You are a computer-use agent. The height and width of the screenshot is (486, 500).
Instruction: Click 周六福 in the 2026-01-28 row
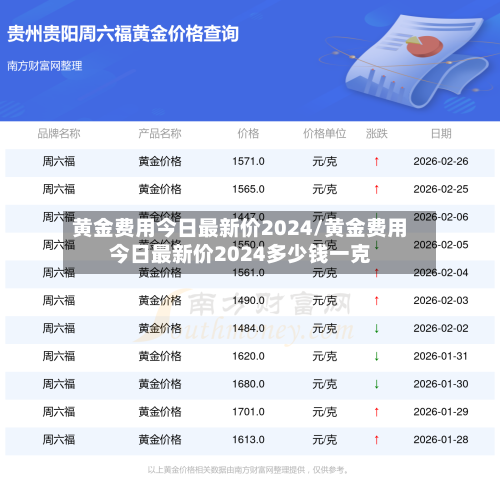tap(59, 440)
